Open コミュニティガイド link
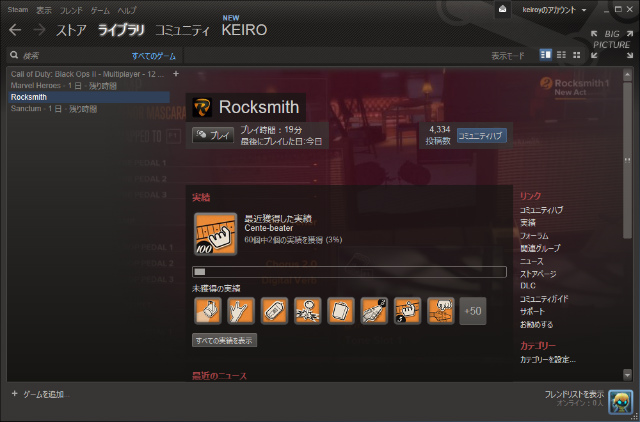Viewport: 640px width, 422px height. [544, 299]
